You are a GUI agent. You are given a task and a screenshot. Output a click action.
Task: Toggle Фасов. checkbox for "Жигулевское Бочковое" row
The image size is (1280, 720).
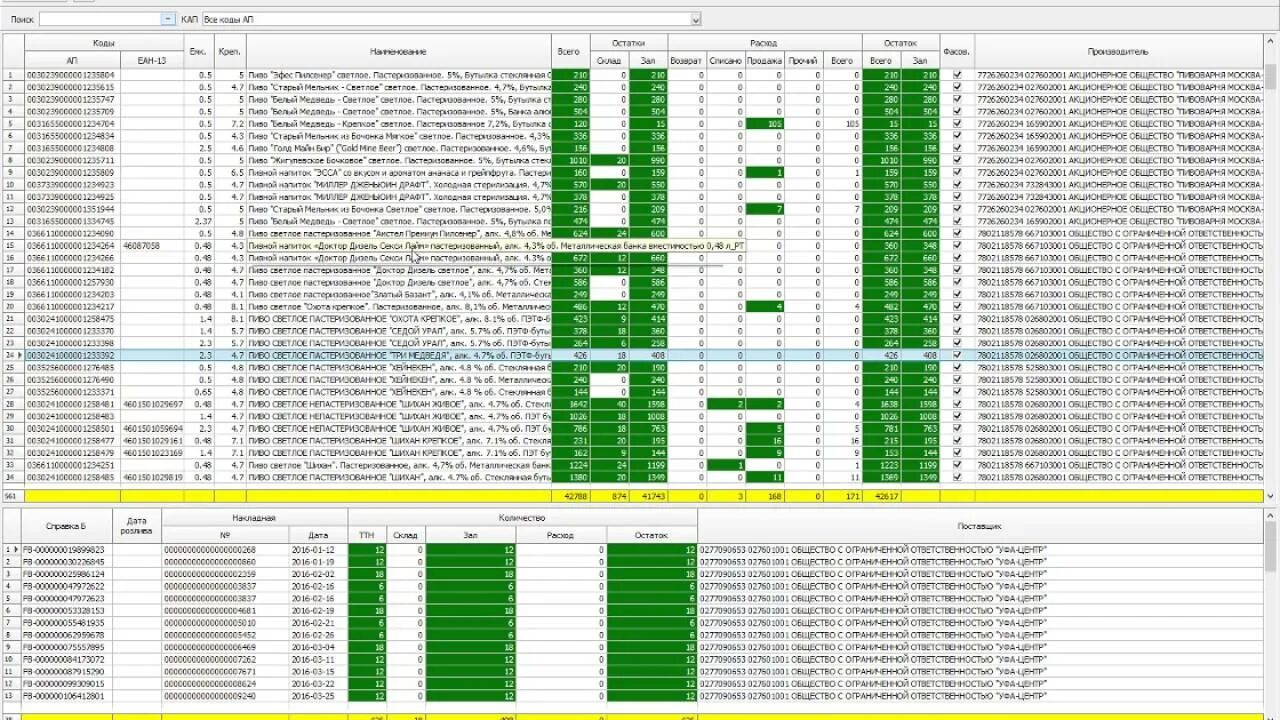pos(958,160)
